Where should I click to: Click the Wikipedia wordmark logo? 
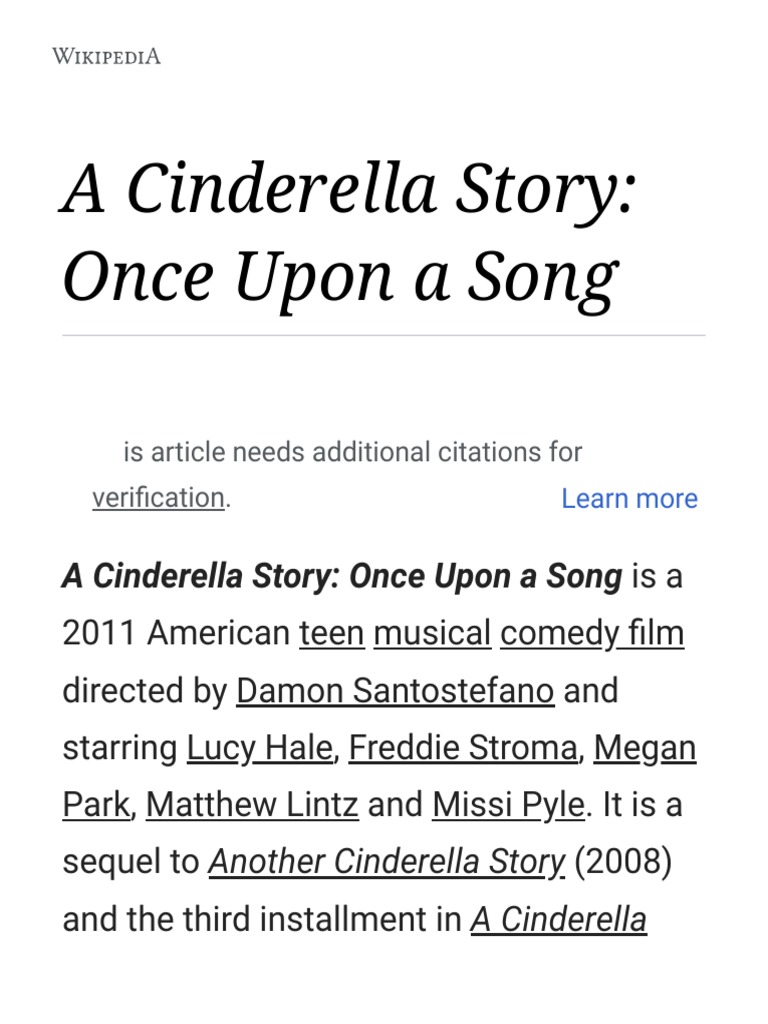tap(106, 56)
